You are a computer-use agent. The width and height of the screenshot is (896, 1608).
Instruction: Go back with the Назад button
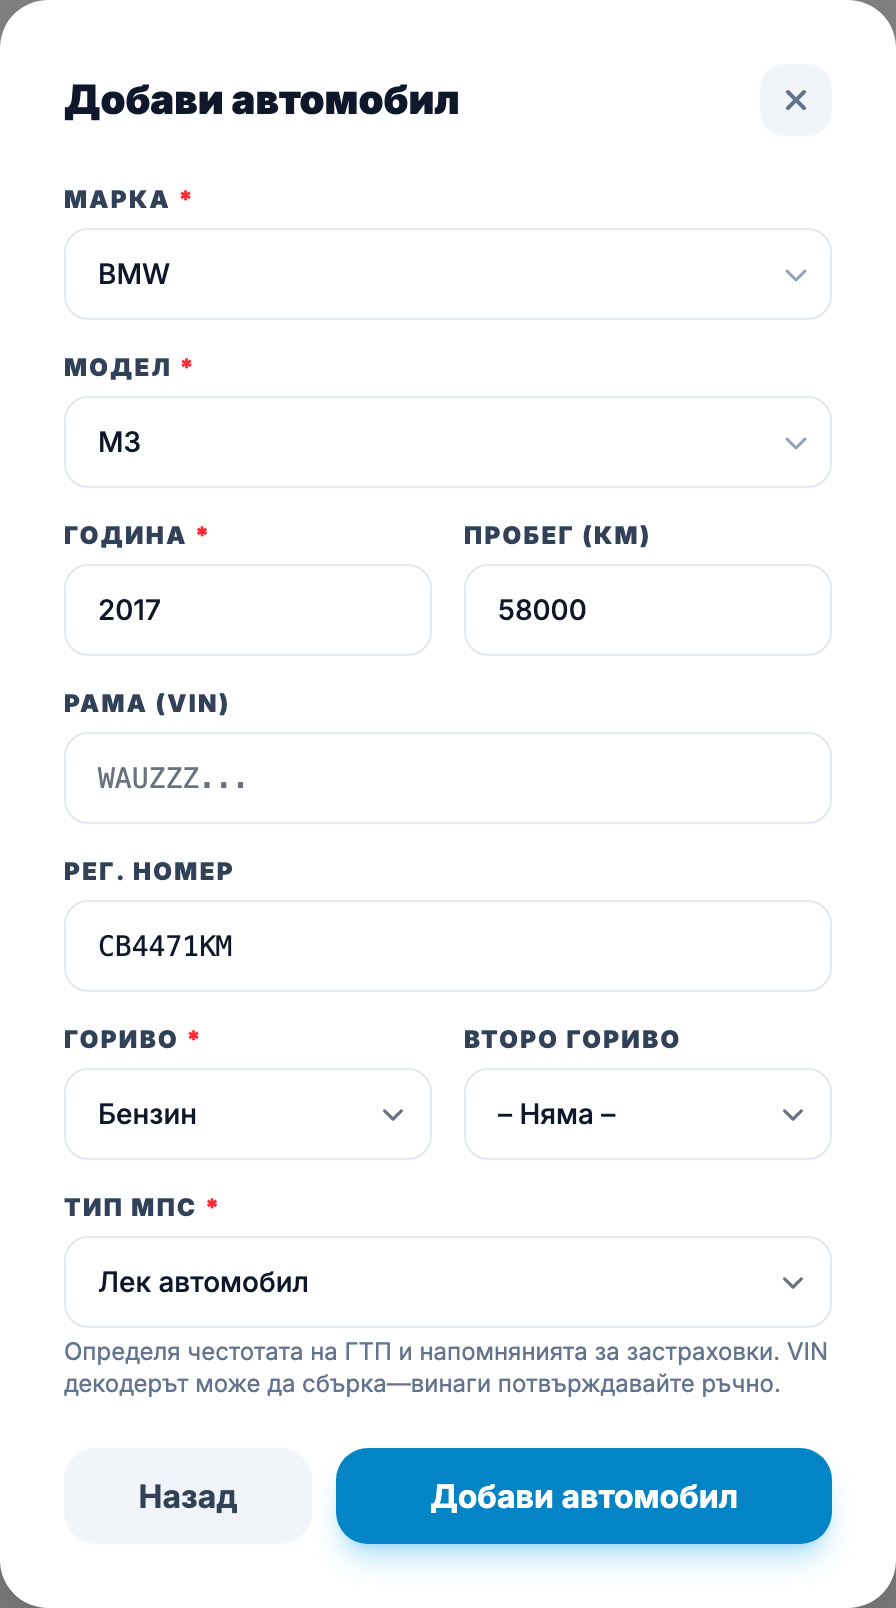188,1496
